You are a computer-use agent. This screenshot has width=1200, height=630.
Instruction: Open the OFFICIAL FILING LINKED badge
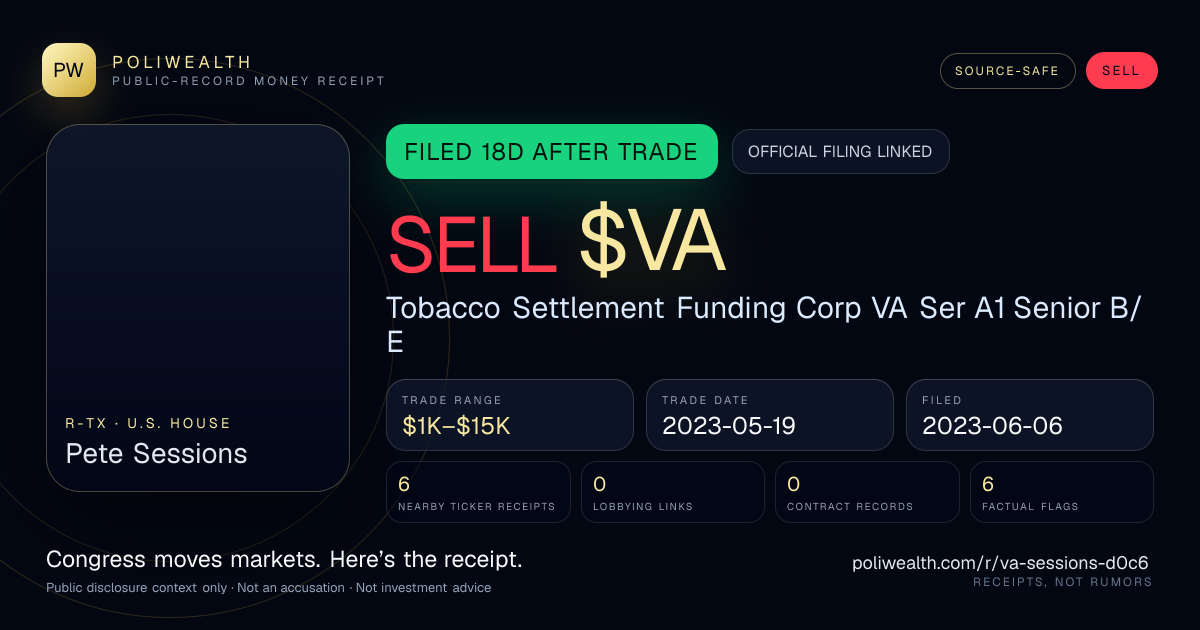click(840, 152)
